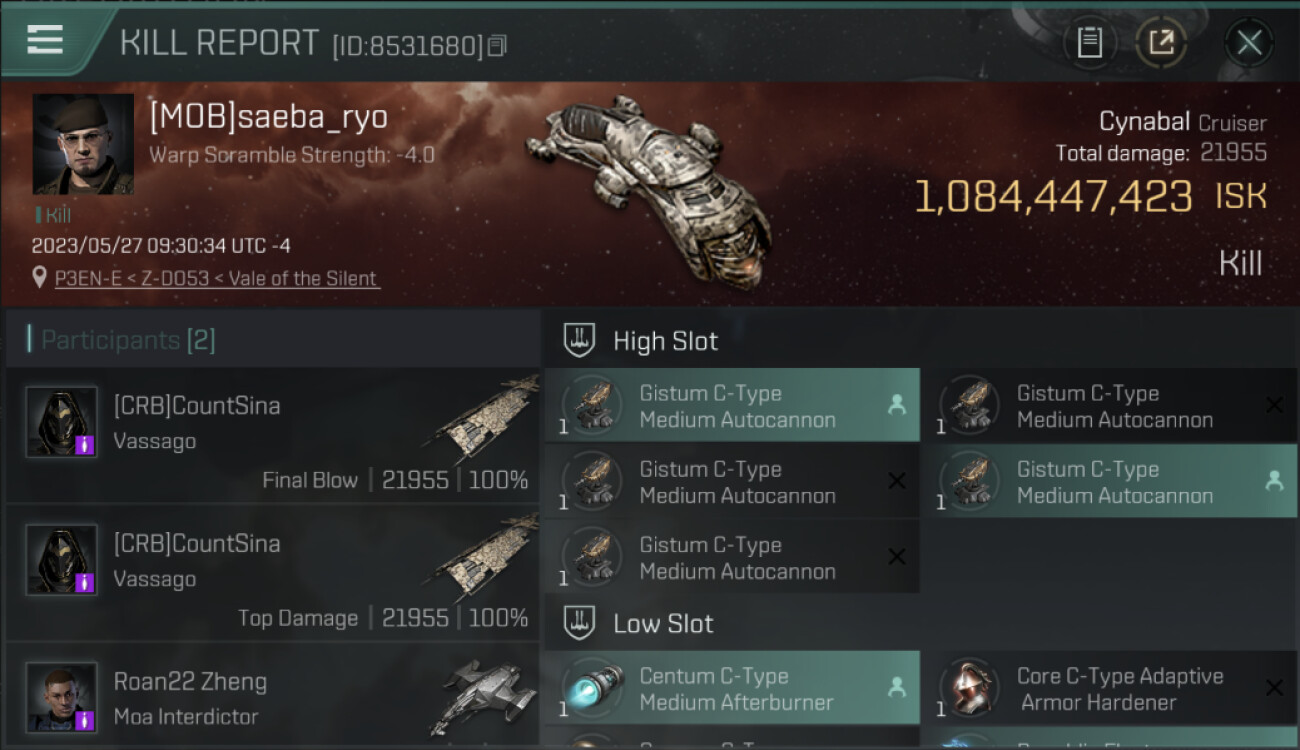Select Centum C-Type Medium Afterburner item
This screenshot has width=1300, height=750.
pos(731,688)
